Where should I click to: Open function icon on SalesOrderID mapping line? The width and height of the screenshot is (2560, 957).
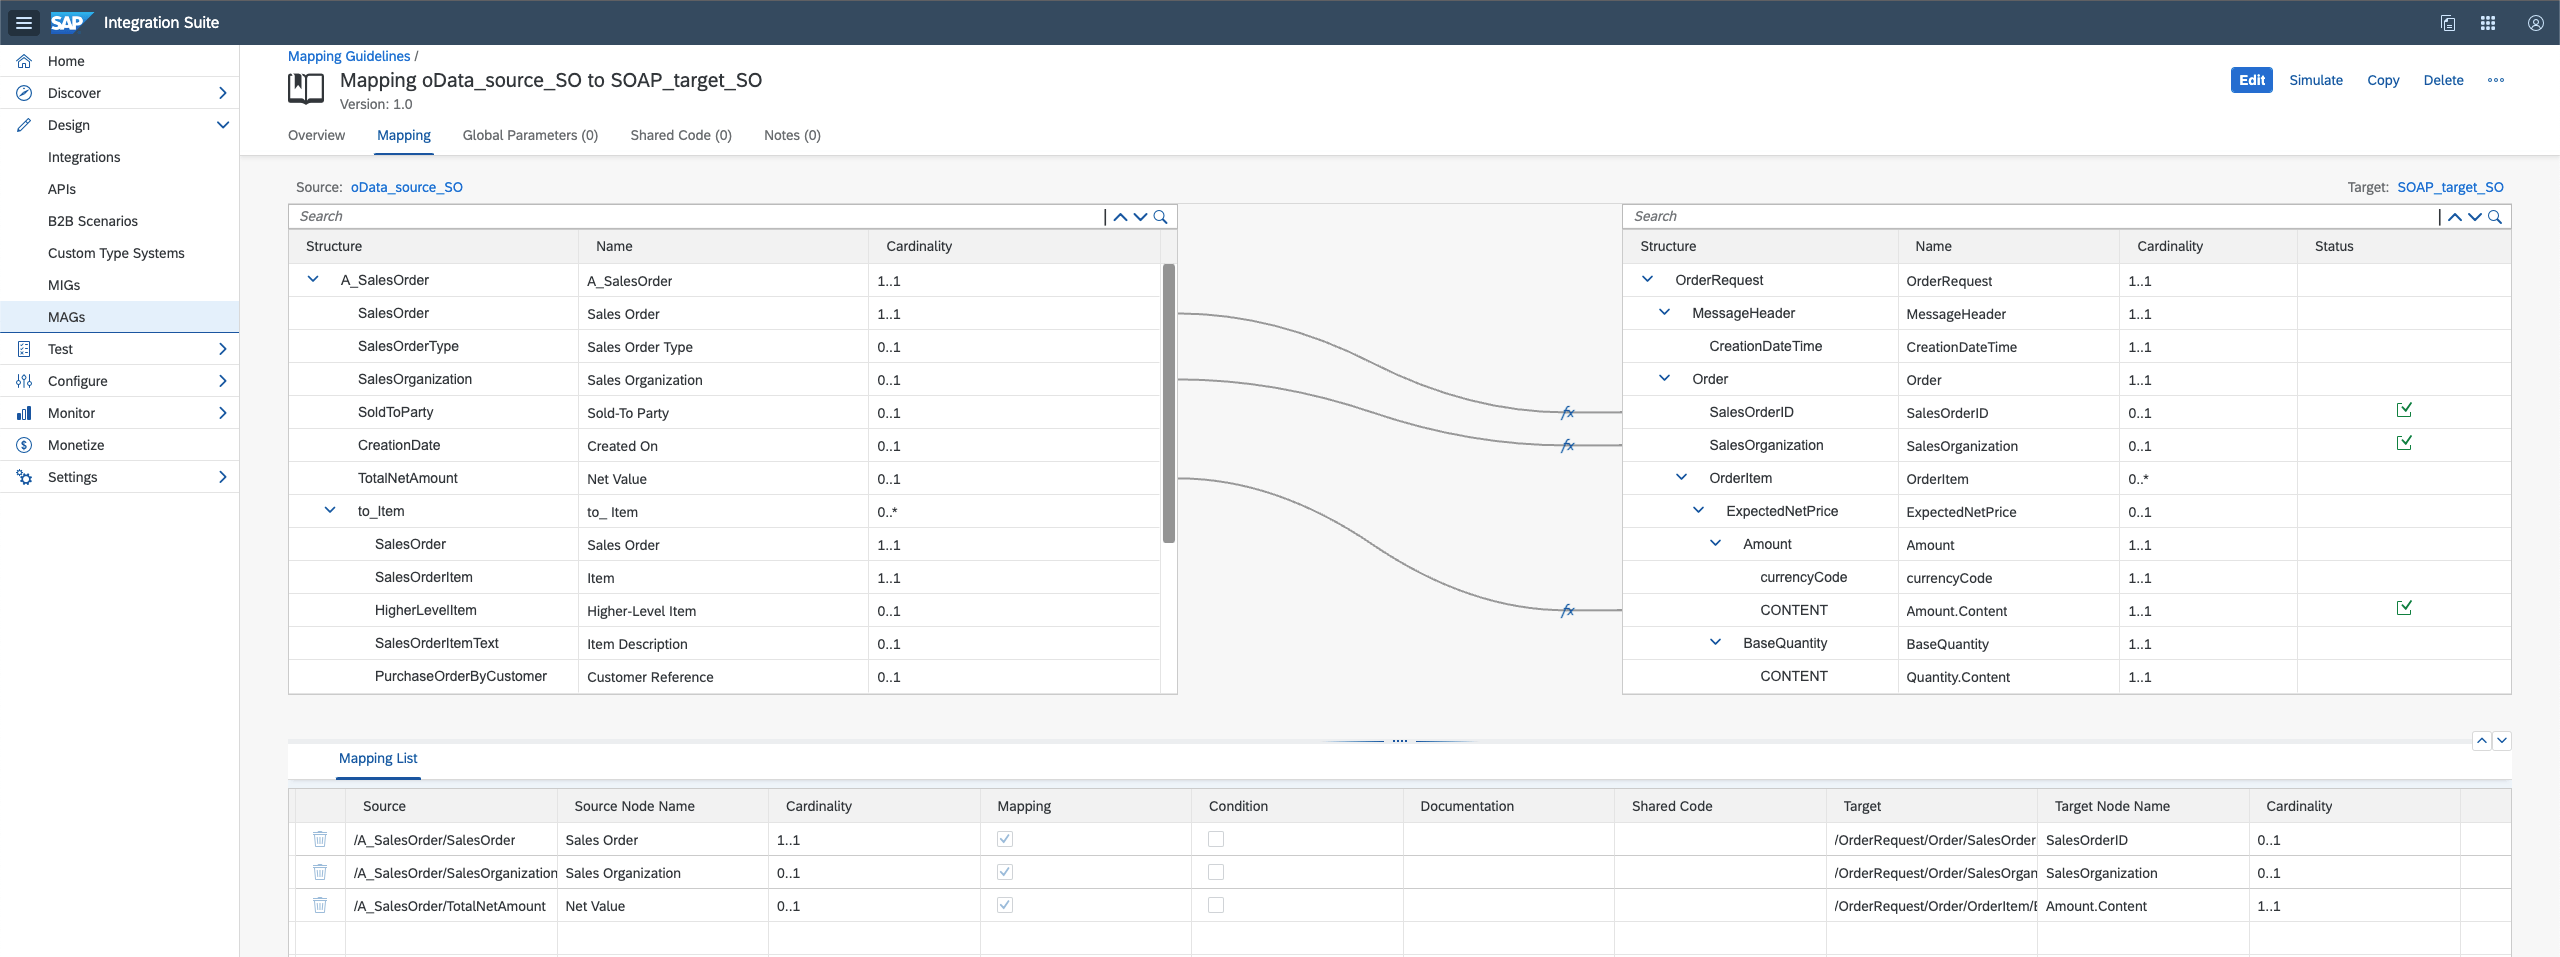click(x=1568, y=412)
